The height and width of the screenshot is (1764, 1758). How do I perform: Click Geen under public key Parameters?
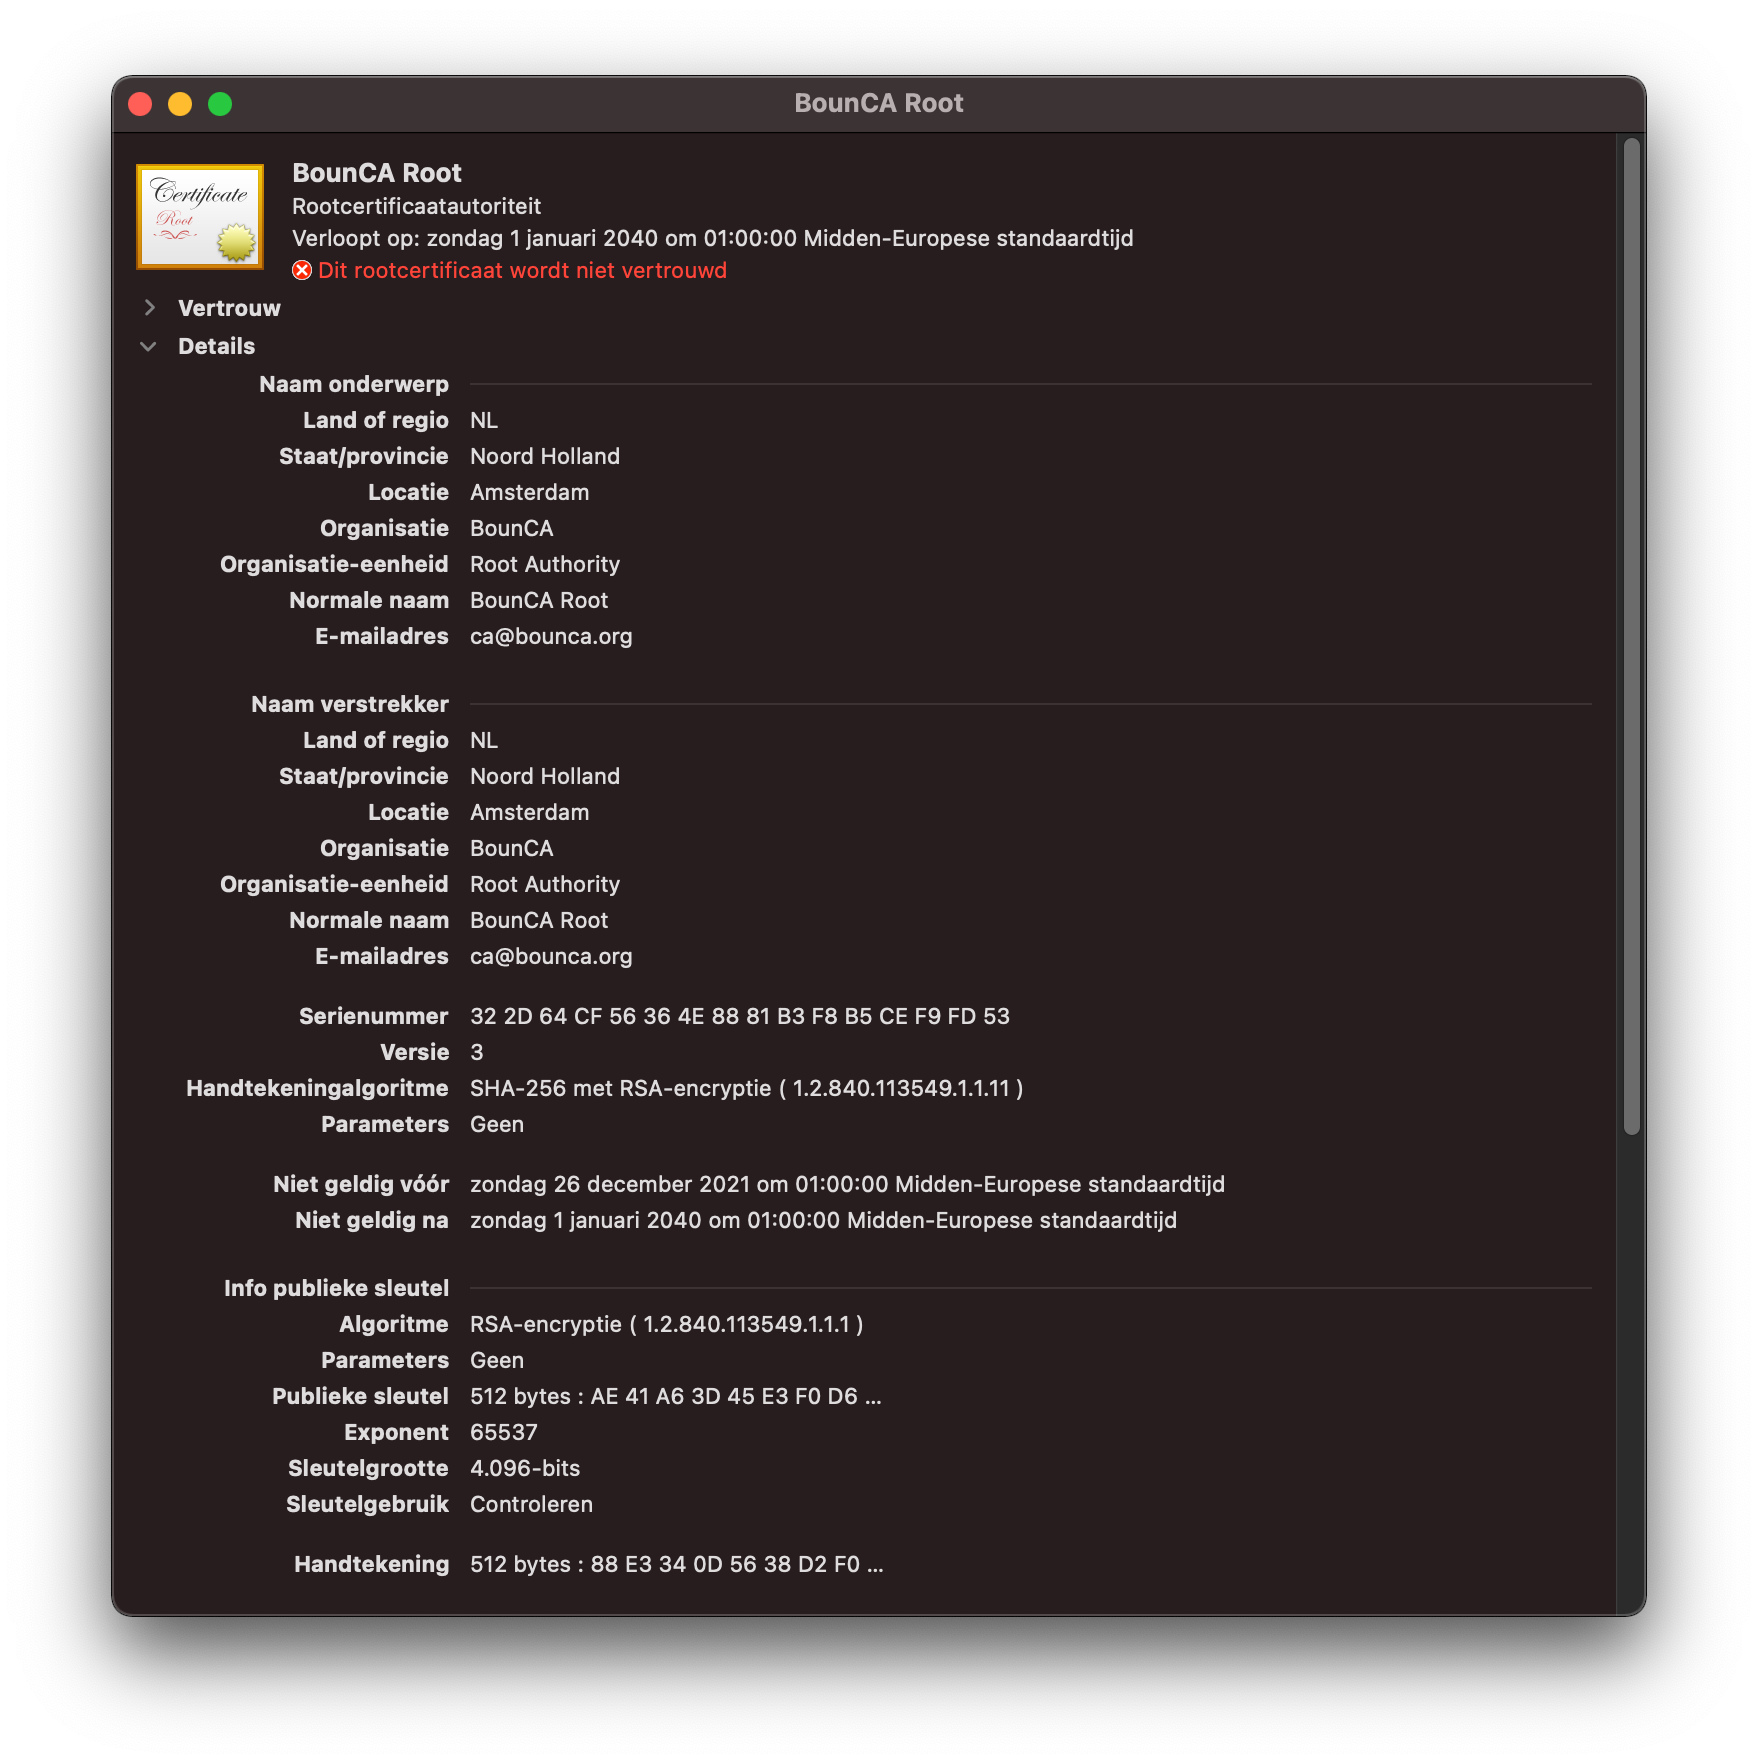tap(497, 1360)
